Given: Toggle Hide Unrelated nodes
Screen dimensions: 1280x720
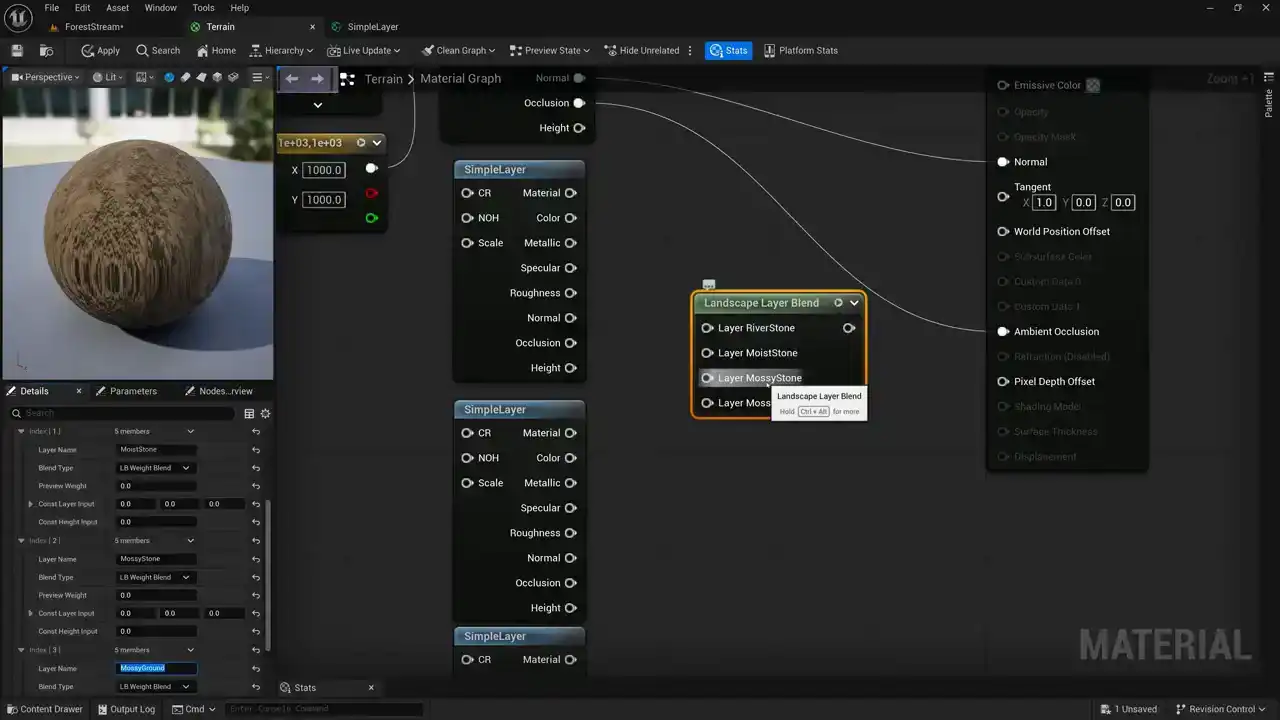Looking at the screenshot, I should 640,50.
